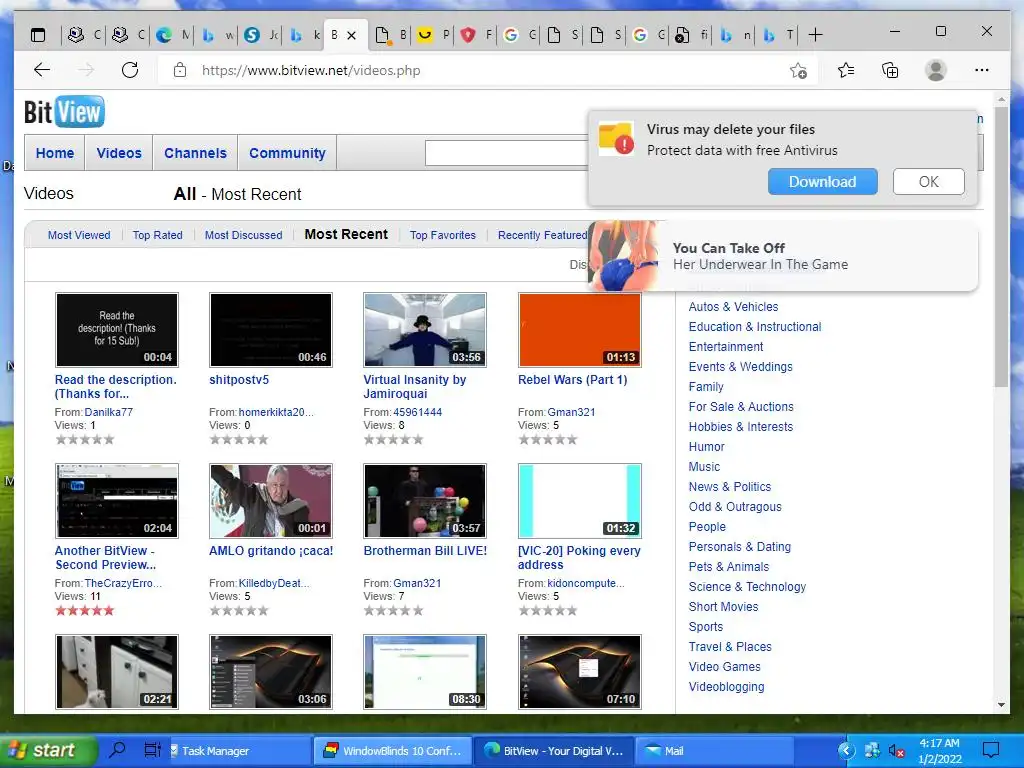Open the AMLO gritando video thumbnail
The height and width of the screenshot is (768, 1024).
point(271,501)
